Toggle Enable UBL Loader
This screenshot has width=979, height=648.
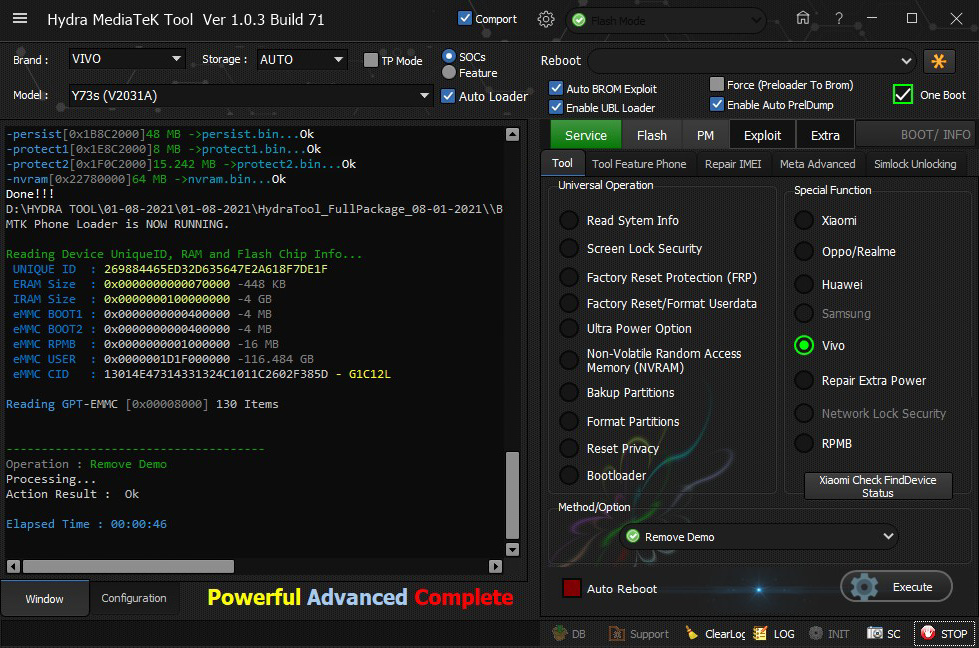pyautogui.click(x=556, y=107)
